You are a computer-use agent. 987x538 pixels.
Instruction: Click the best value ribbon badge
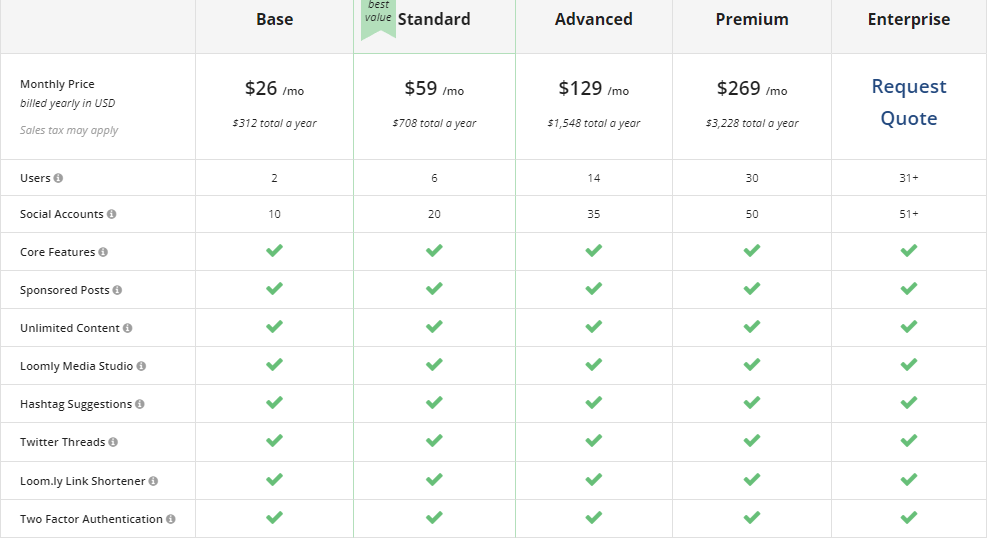(378, 14)
